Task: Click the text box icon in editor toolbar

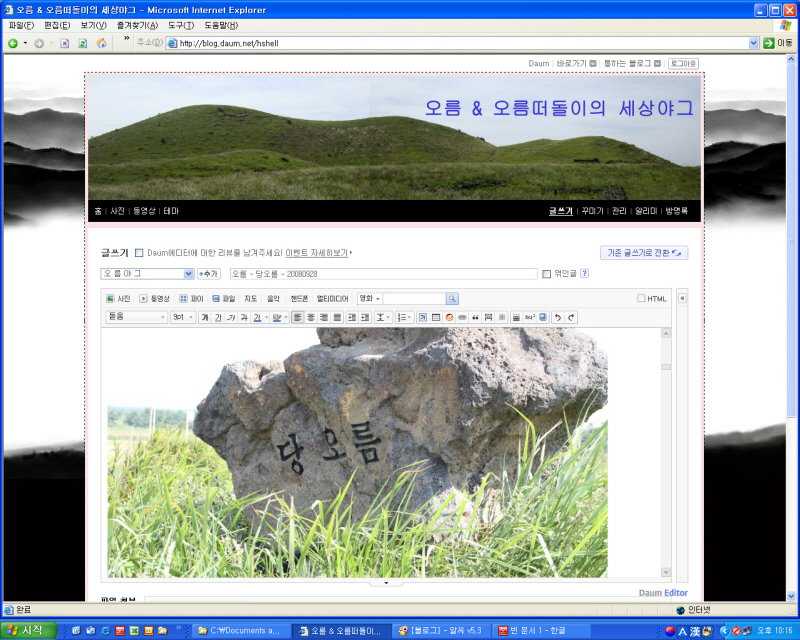Action: [x=422, y=317]
